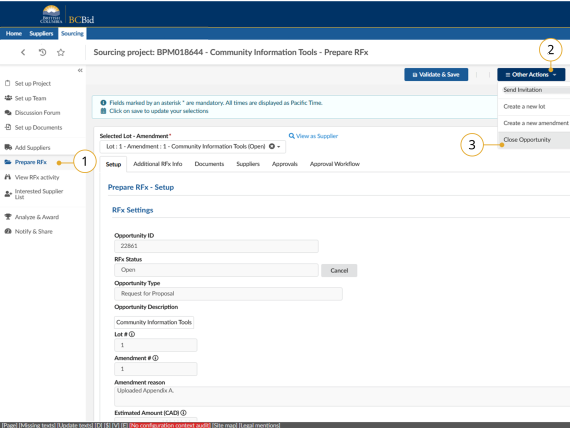The image size is (570, 428).
Task: Switch to the Suppliers tab
Action: [248, 164]
